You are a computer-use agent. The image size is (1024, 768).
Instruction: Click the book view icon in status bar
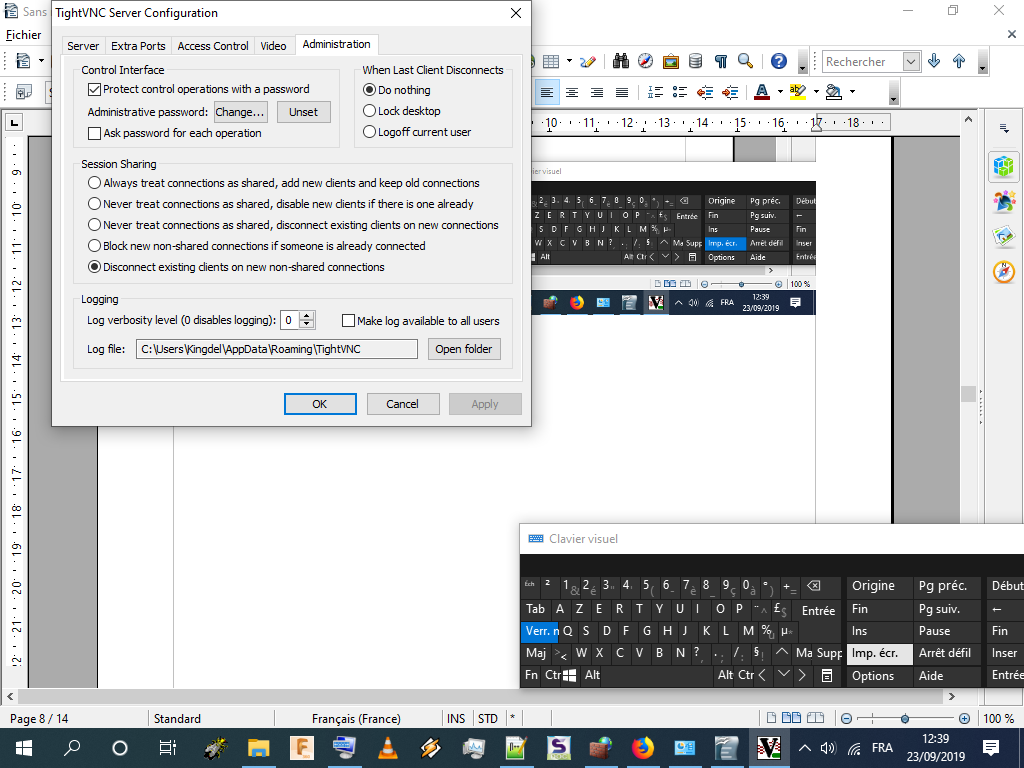click(x=815, y=718)
